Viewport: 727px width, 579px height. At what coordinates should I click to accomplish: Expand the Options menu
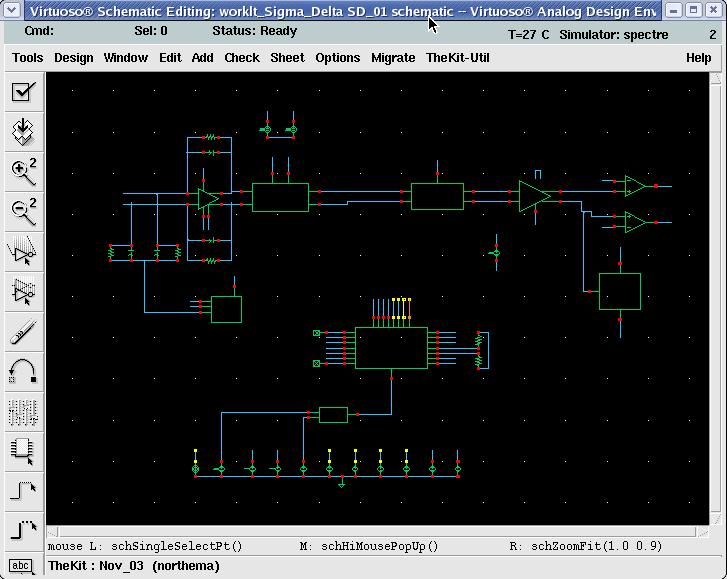[x=337, y=57]
